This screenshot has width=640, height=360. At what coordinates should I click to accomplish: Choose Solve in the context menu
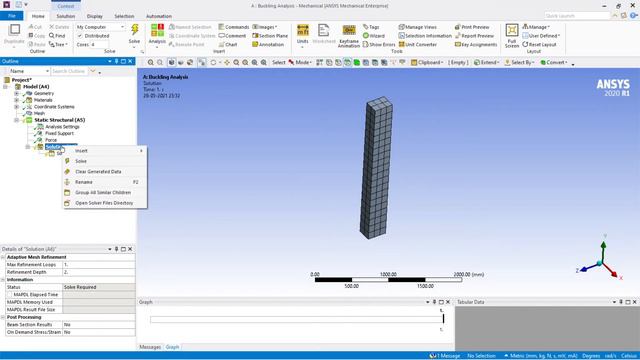click(105, 161)
